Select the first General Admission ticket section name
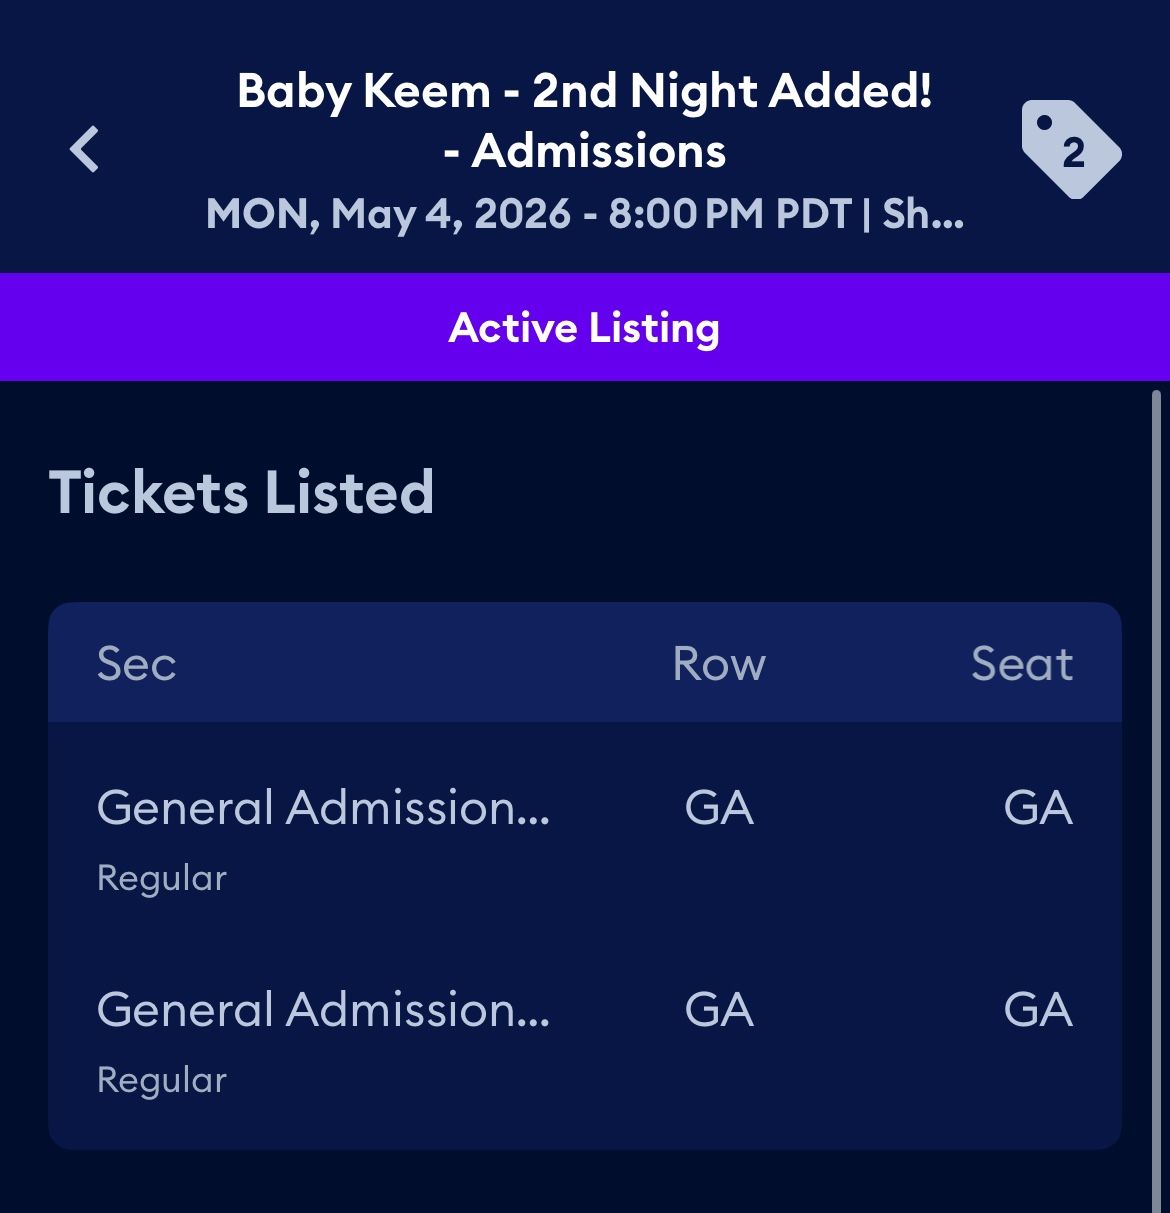The image size is (1170, 1213). click(323, 808)
